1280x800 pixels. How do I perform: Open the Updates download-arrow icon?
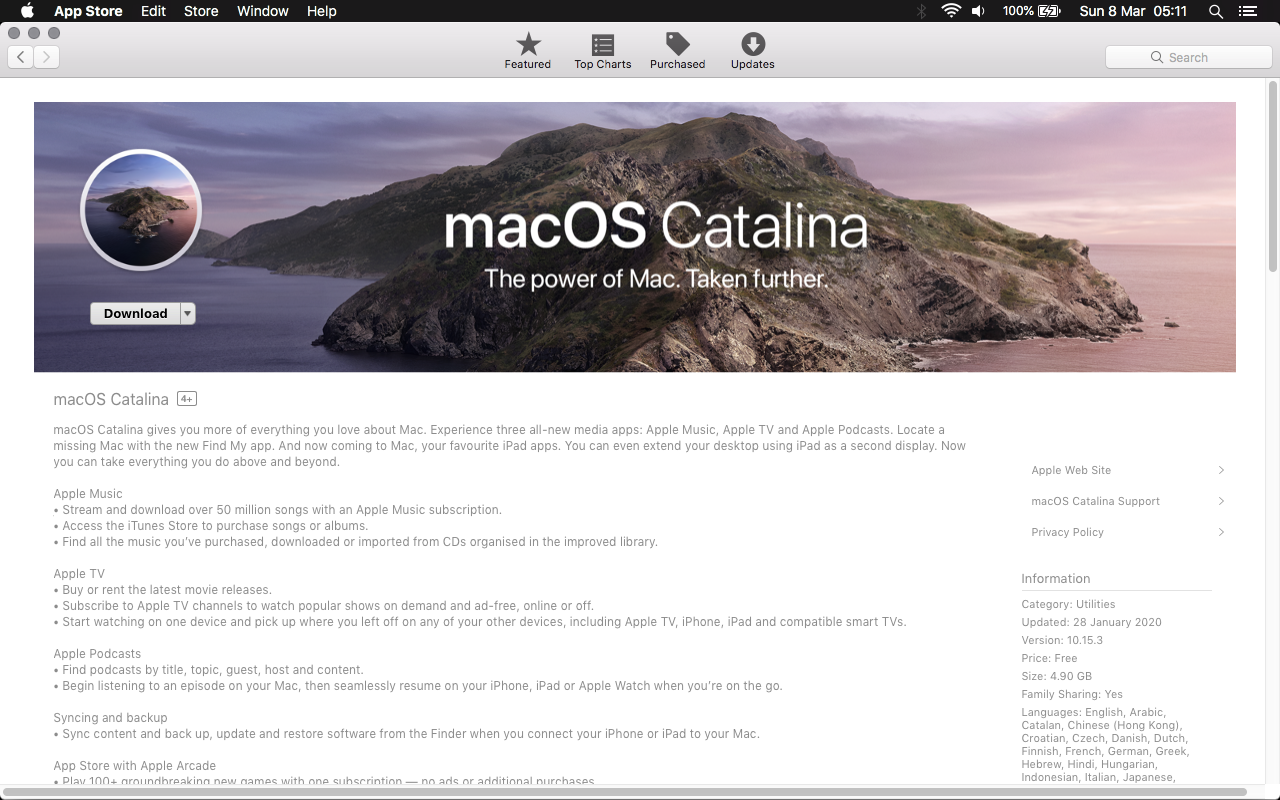[x=753, y=44]
